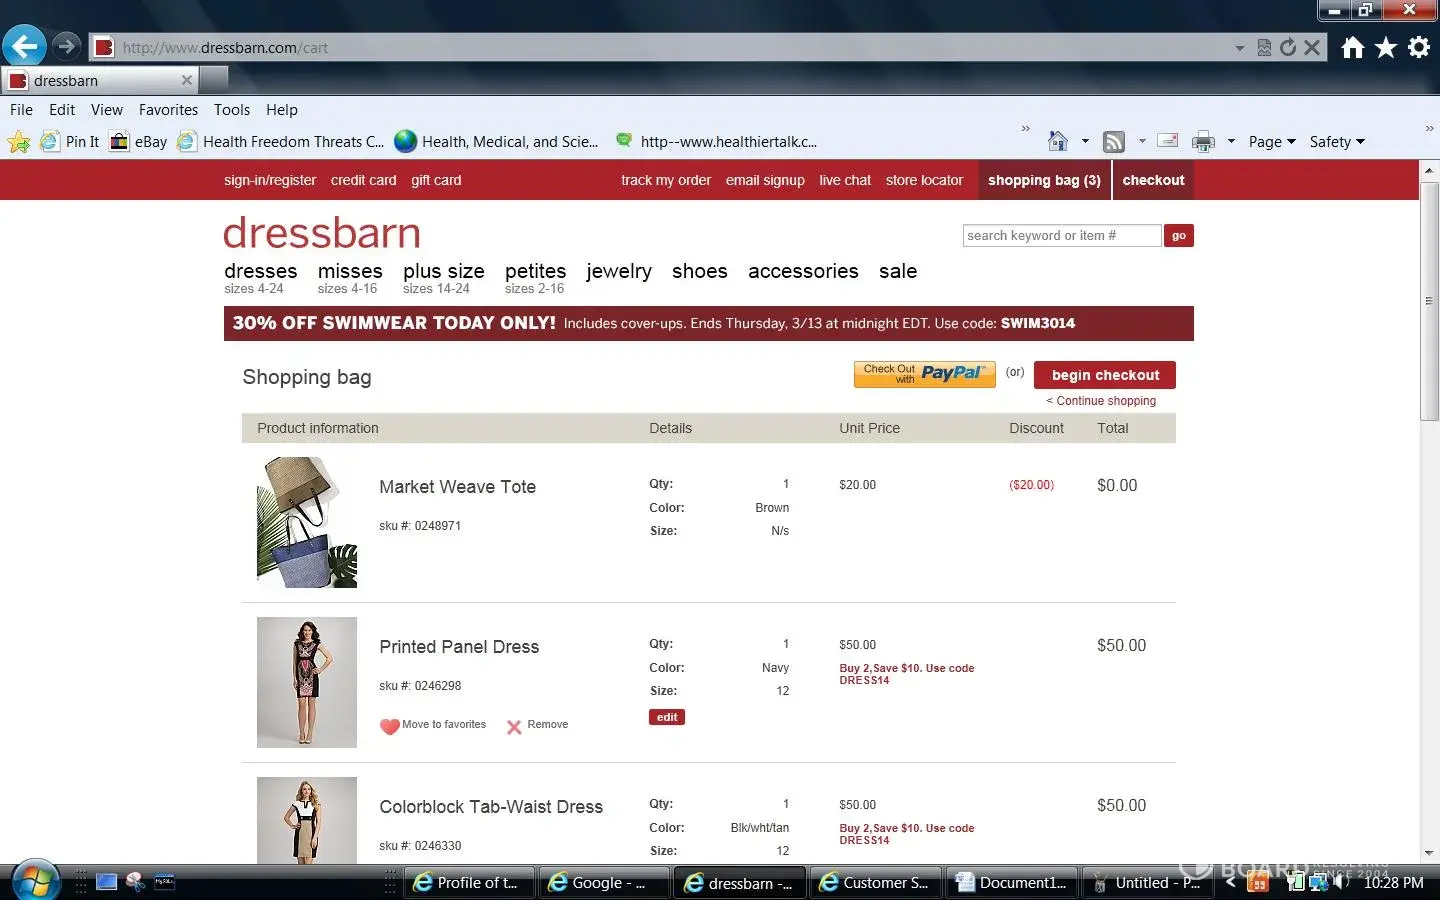The width and height of the screenshot is (1440, 900).
Task: Expand the Page dropdown menu
Action: coord(1271,142)
